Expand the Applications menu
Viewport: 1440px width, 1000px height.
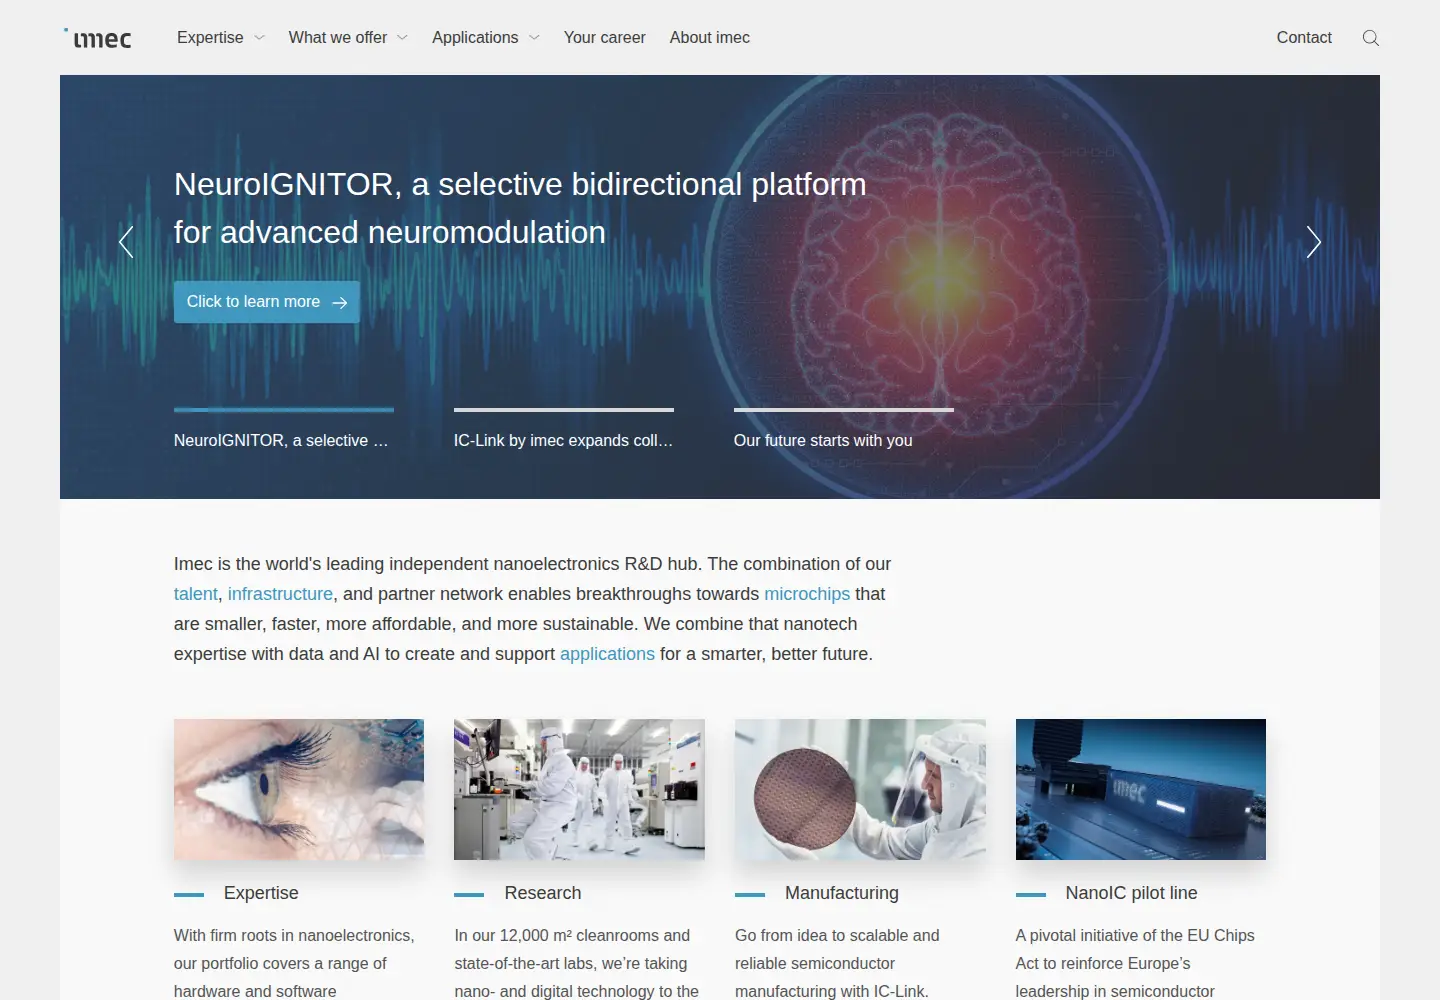pos(486,37)
